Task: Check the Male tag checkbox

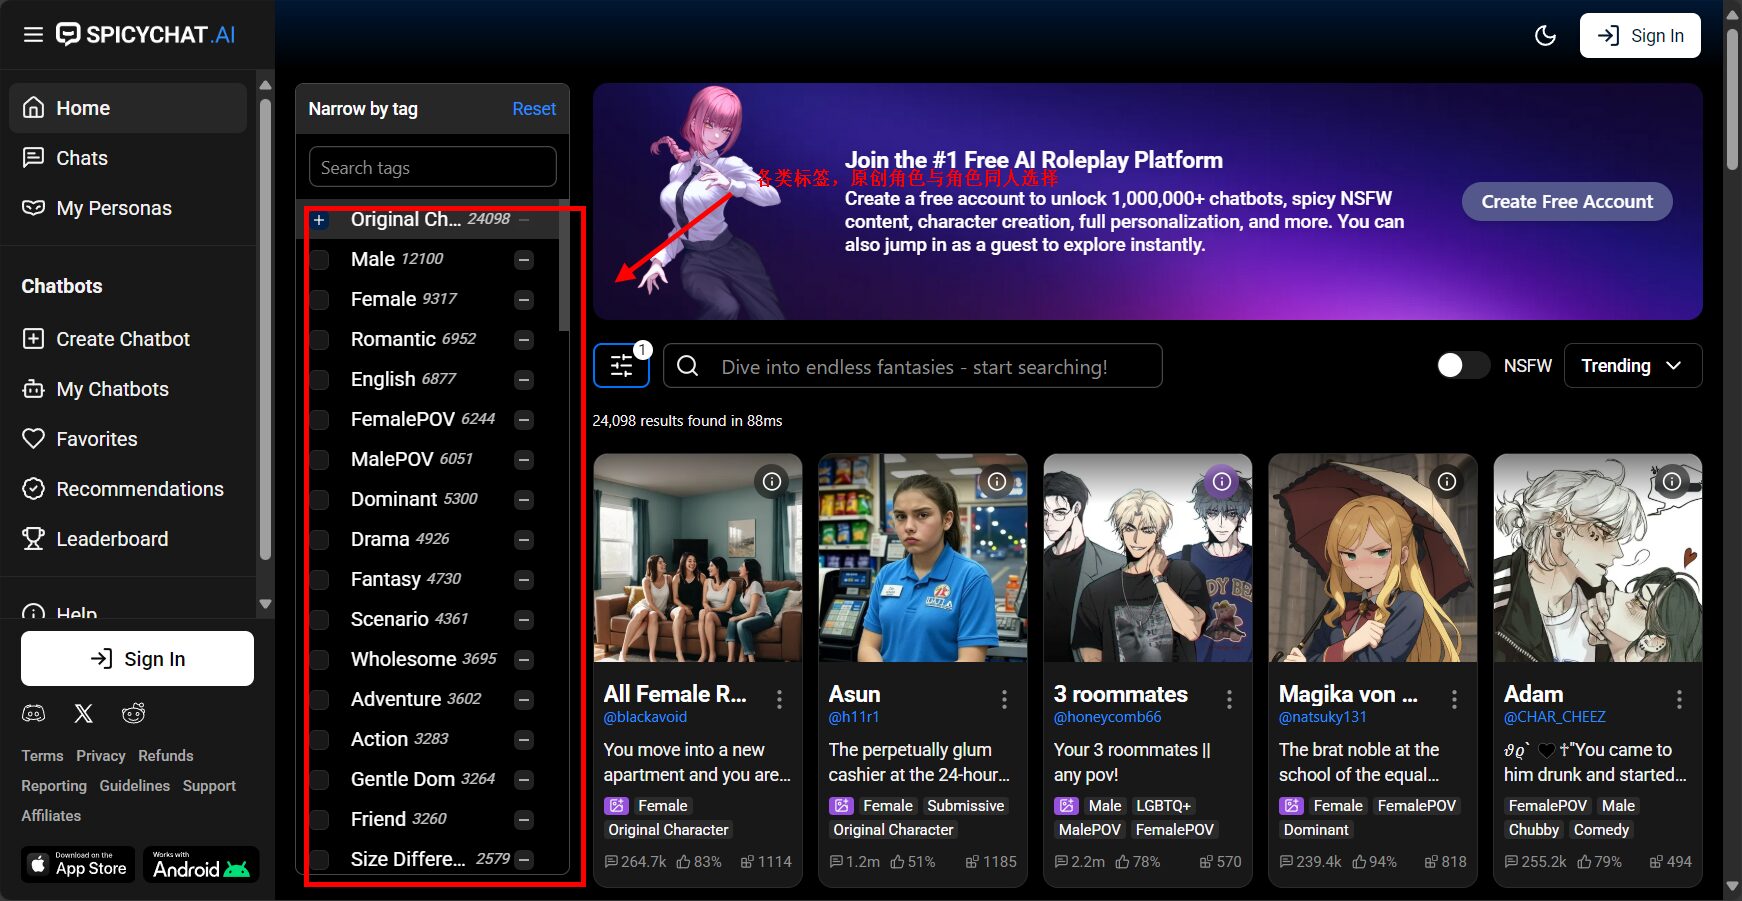Action: 319,260
